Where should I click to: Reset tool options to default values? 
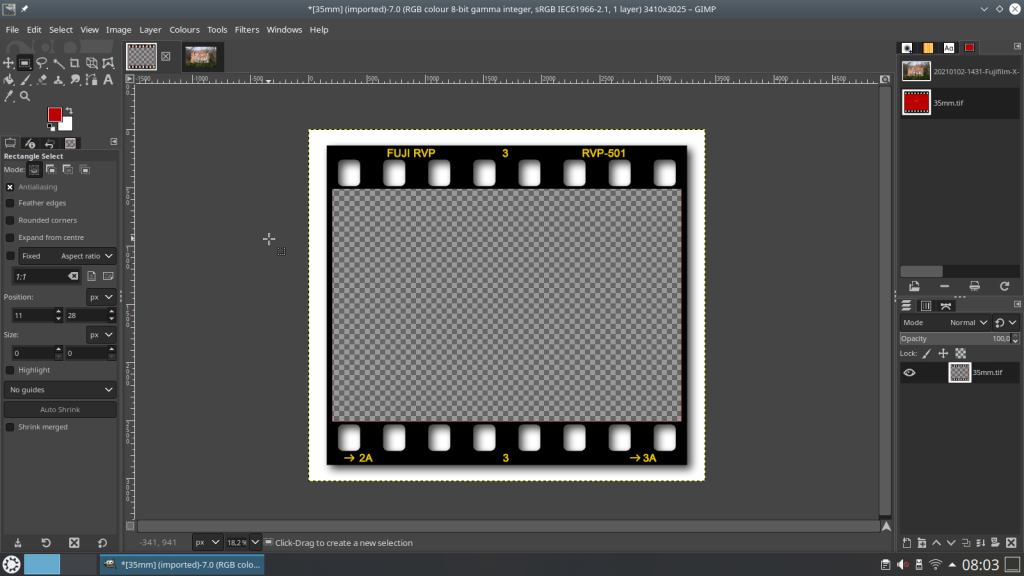103,543
